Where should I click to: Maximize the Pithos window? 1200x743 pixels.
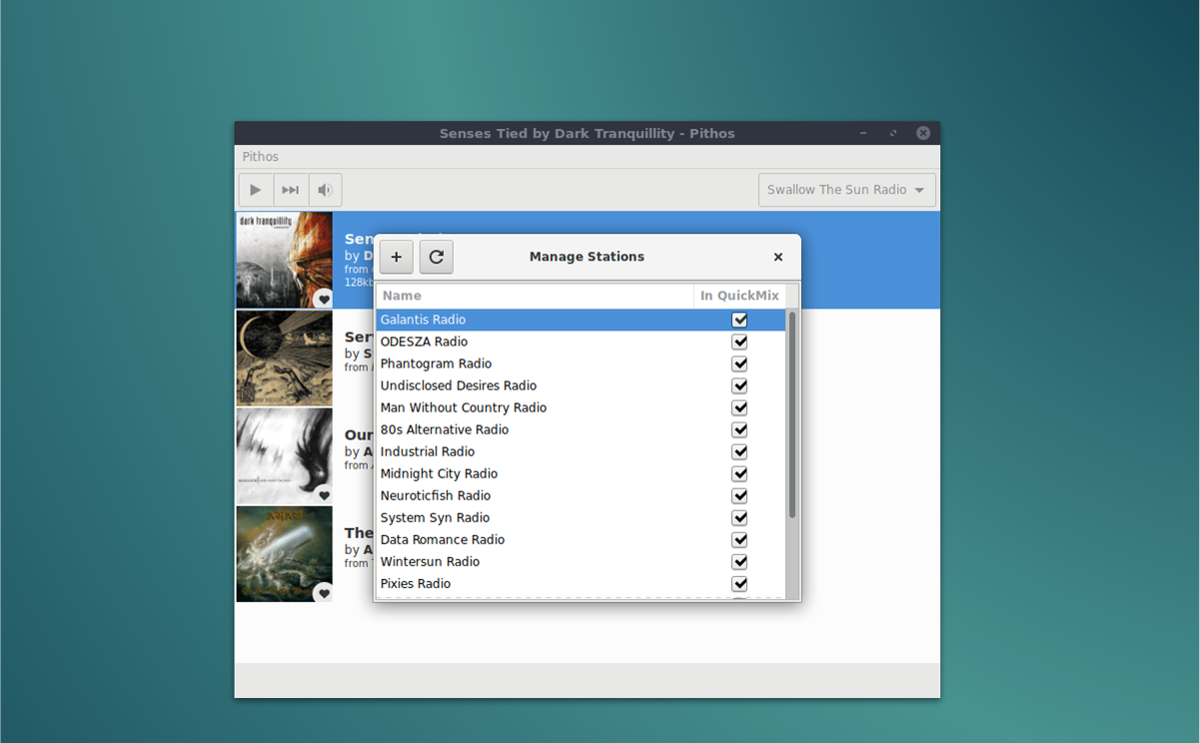pyautogui.click(x=893, y=133)
